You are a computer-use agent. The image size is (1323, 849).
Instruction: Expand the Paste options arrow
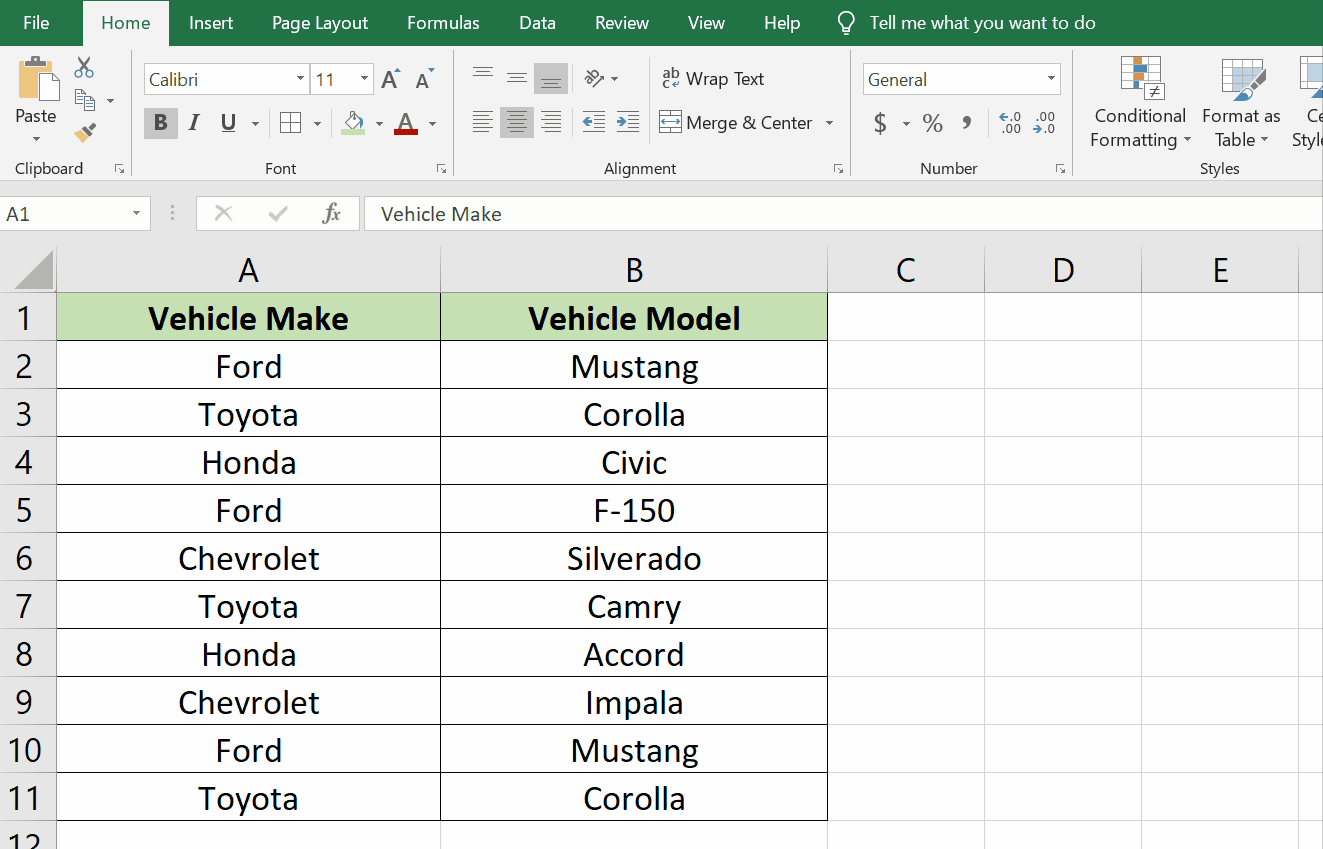(x=36, y=139)
